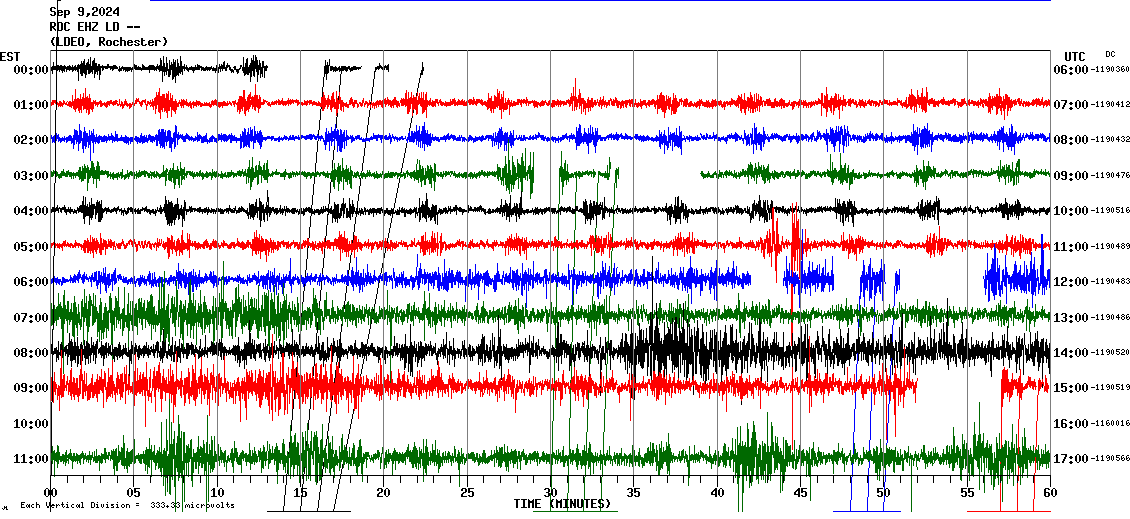Click the (LDEO, Rochester) location text
The image size is (1130, 519).
click(x=109, y=41)
